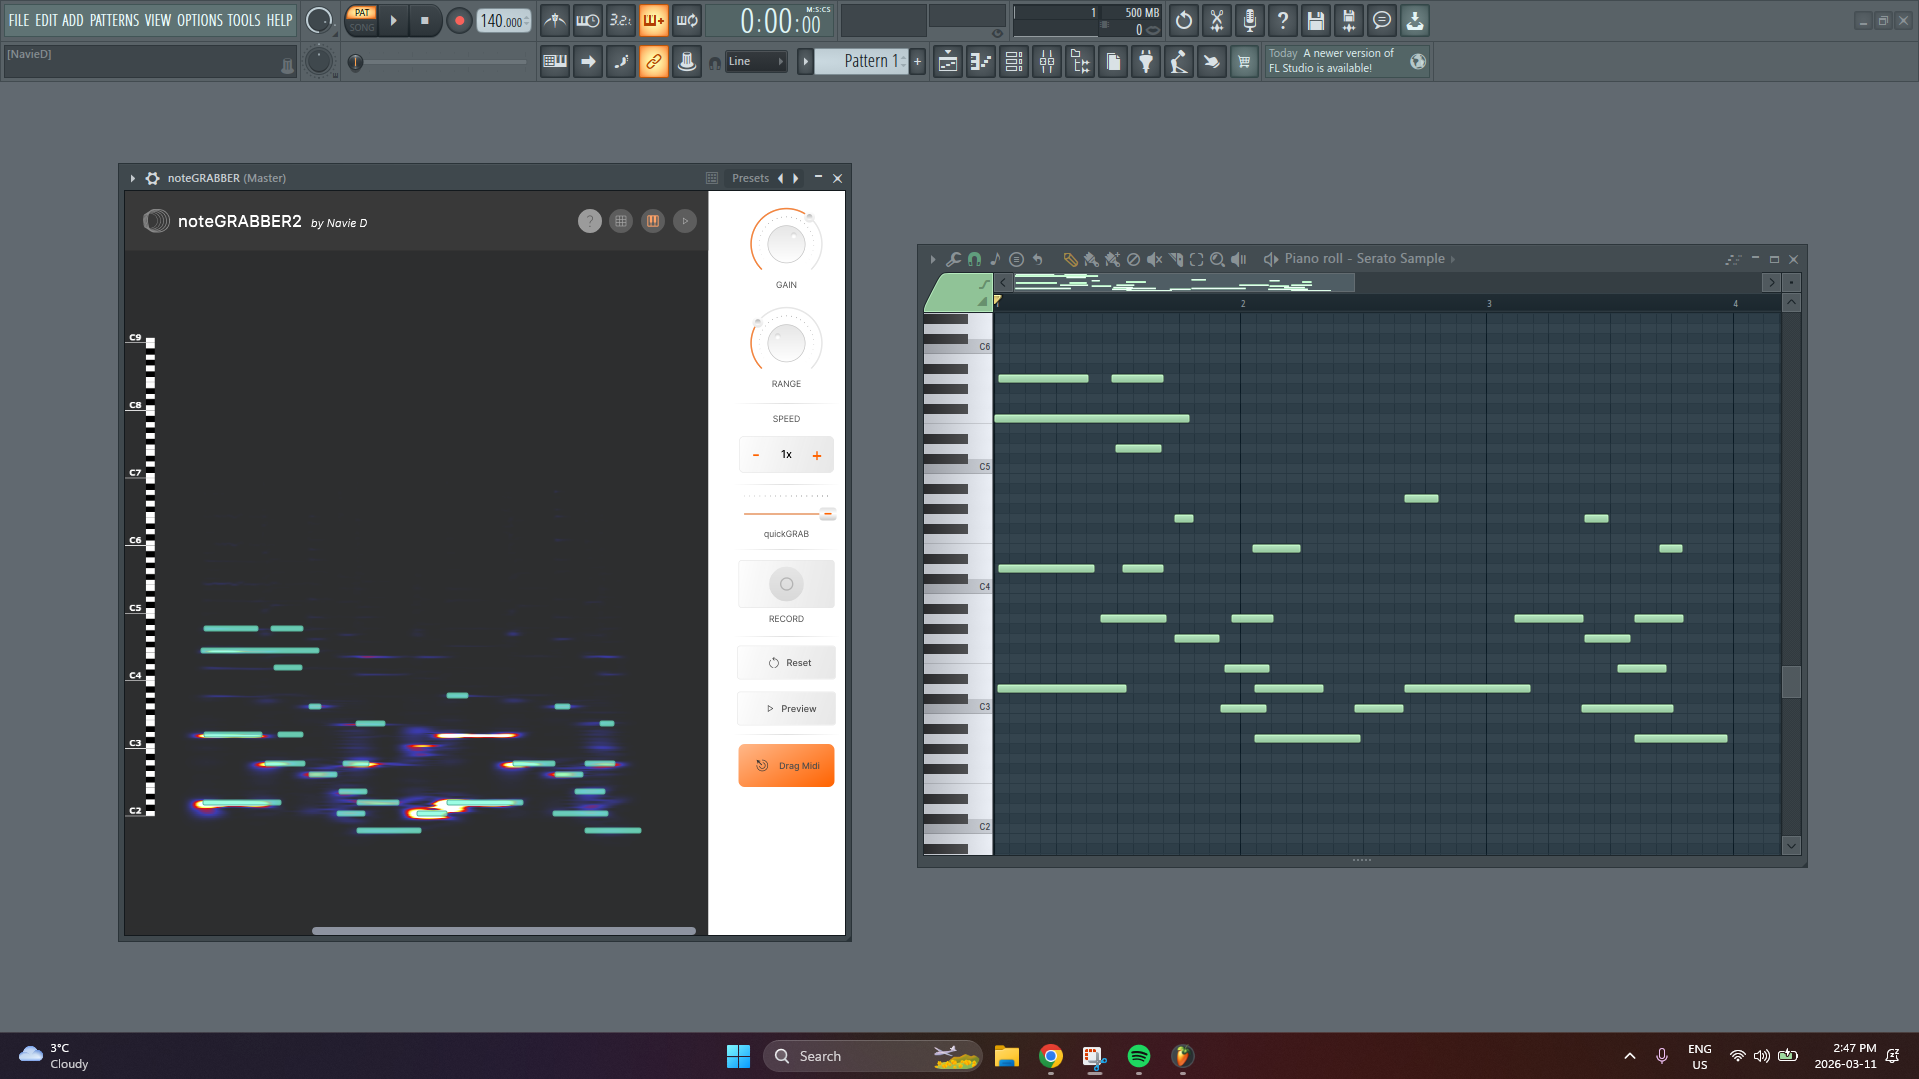Expand noteGRABBER plugin options arrow

pyautogui.click(x=132, y=178)
